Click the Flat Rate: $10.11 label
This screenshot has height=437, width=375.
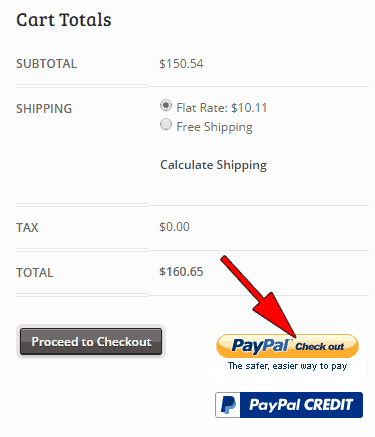[x=222, y=108]
